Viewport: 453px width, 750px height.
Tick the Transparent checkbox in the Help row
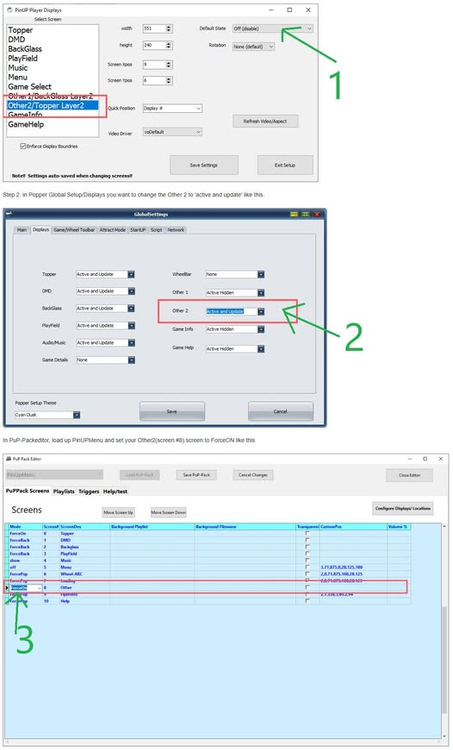point(307,601)
